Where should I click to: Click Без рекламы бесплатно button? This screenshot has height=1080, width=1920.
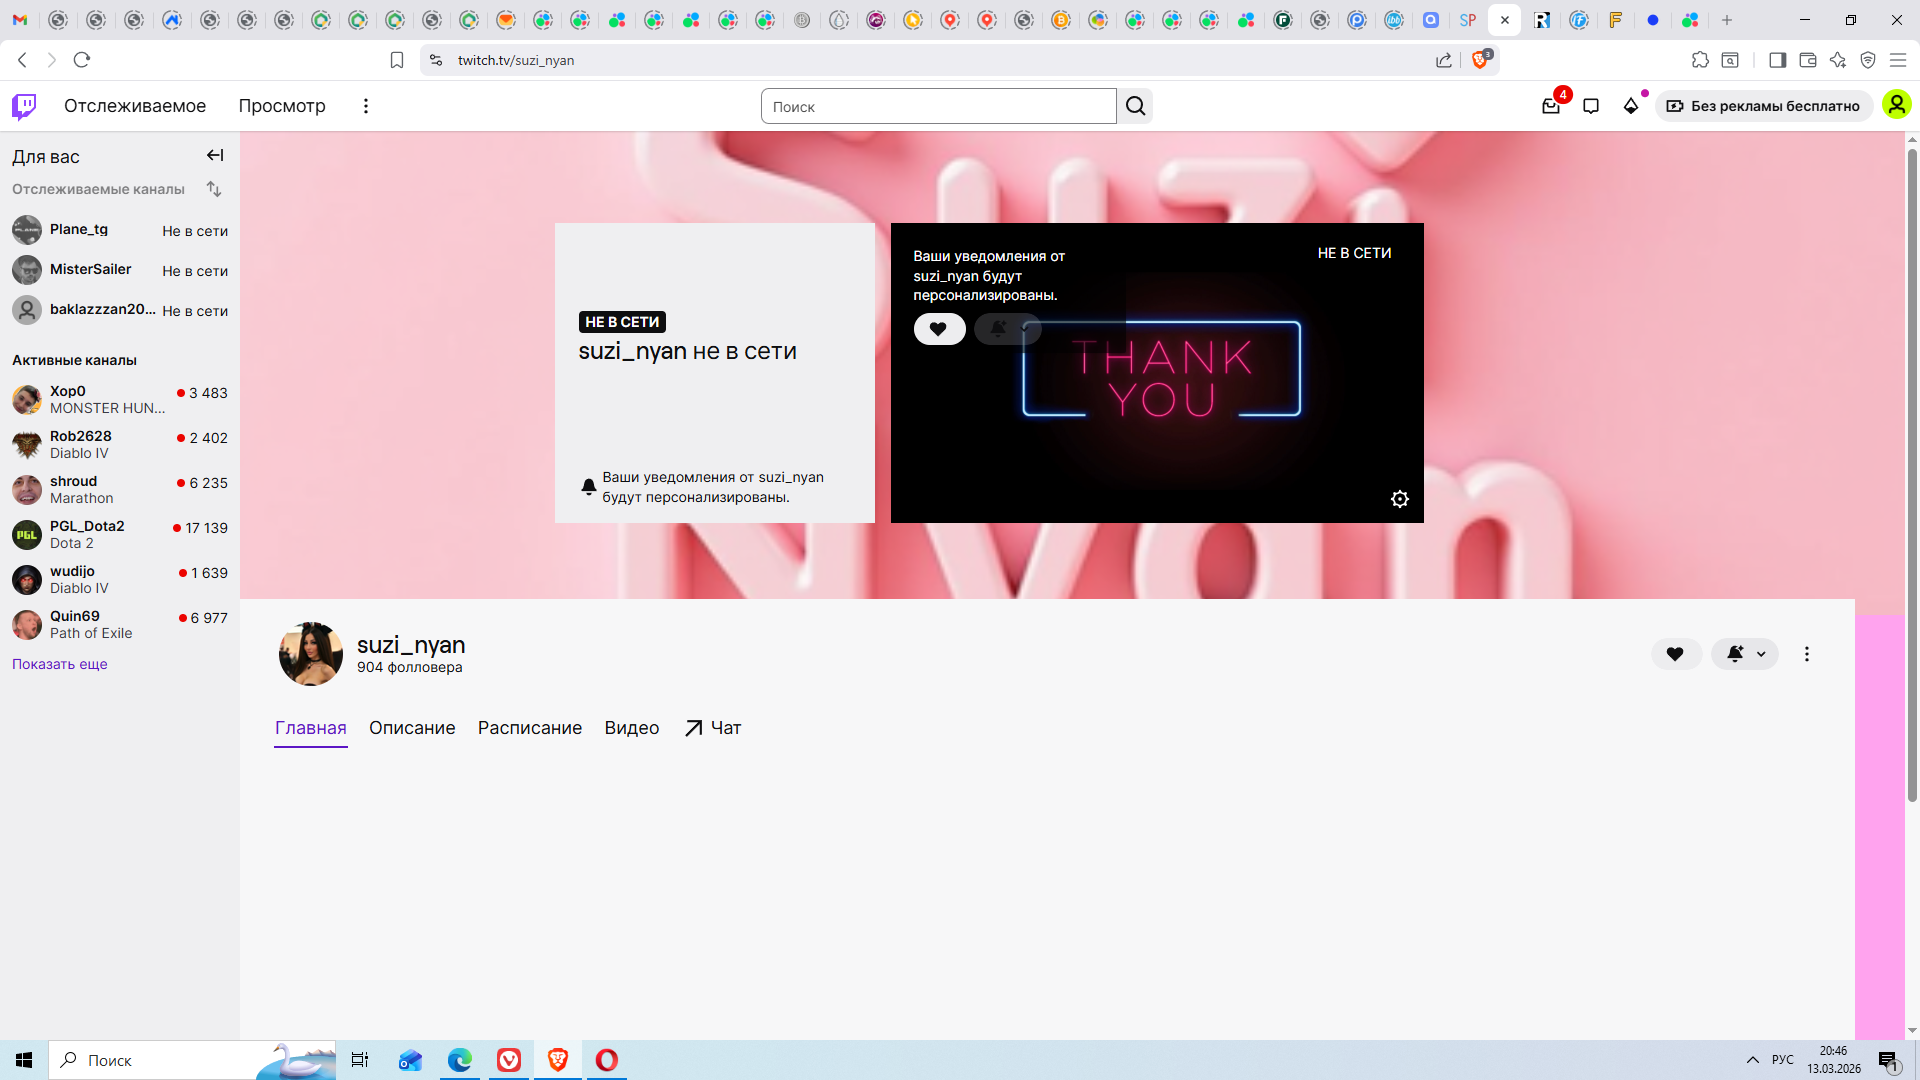coord(1763,106)
